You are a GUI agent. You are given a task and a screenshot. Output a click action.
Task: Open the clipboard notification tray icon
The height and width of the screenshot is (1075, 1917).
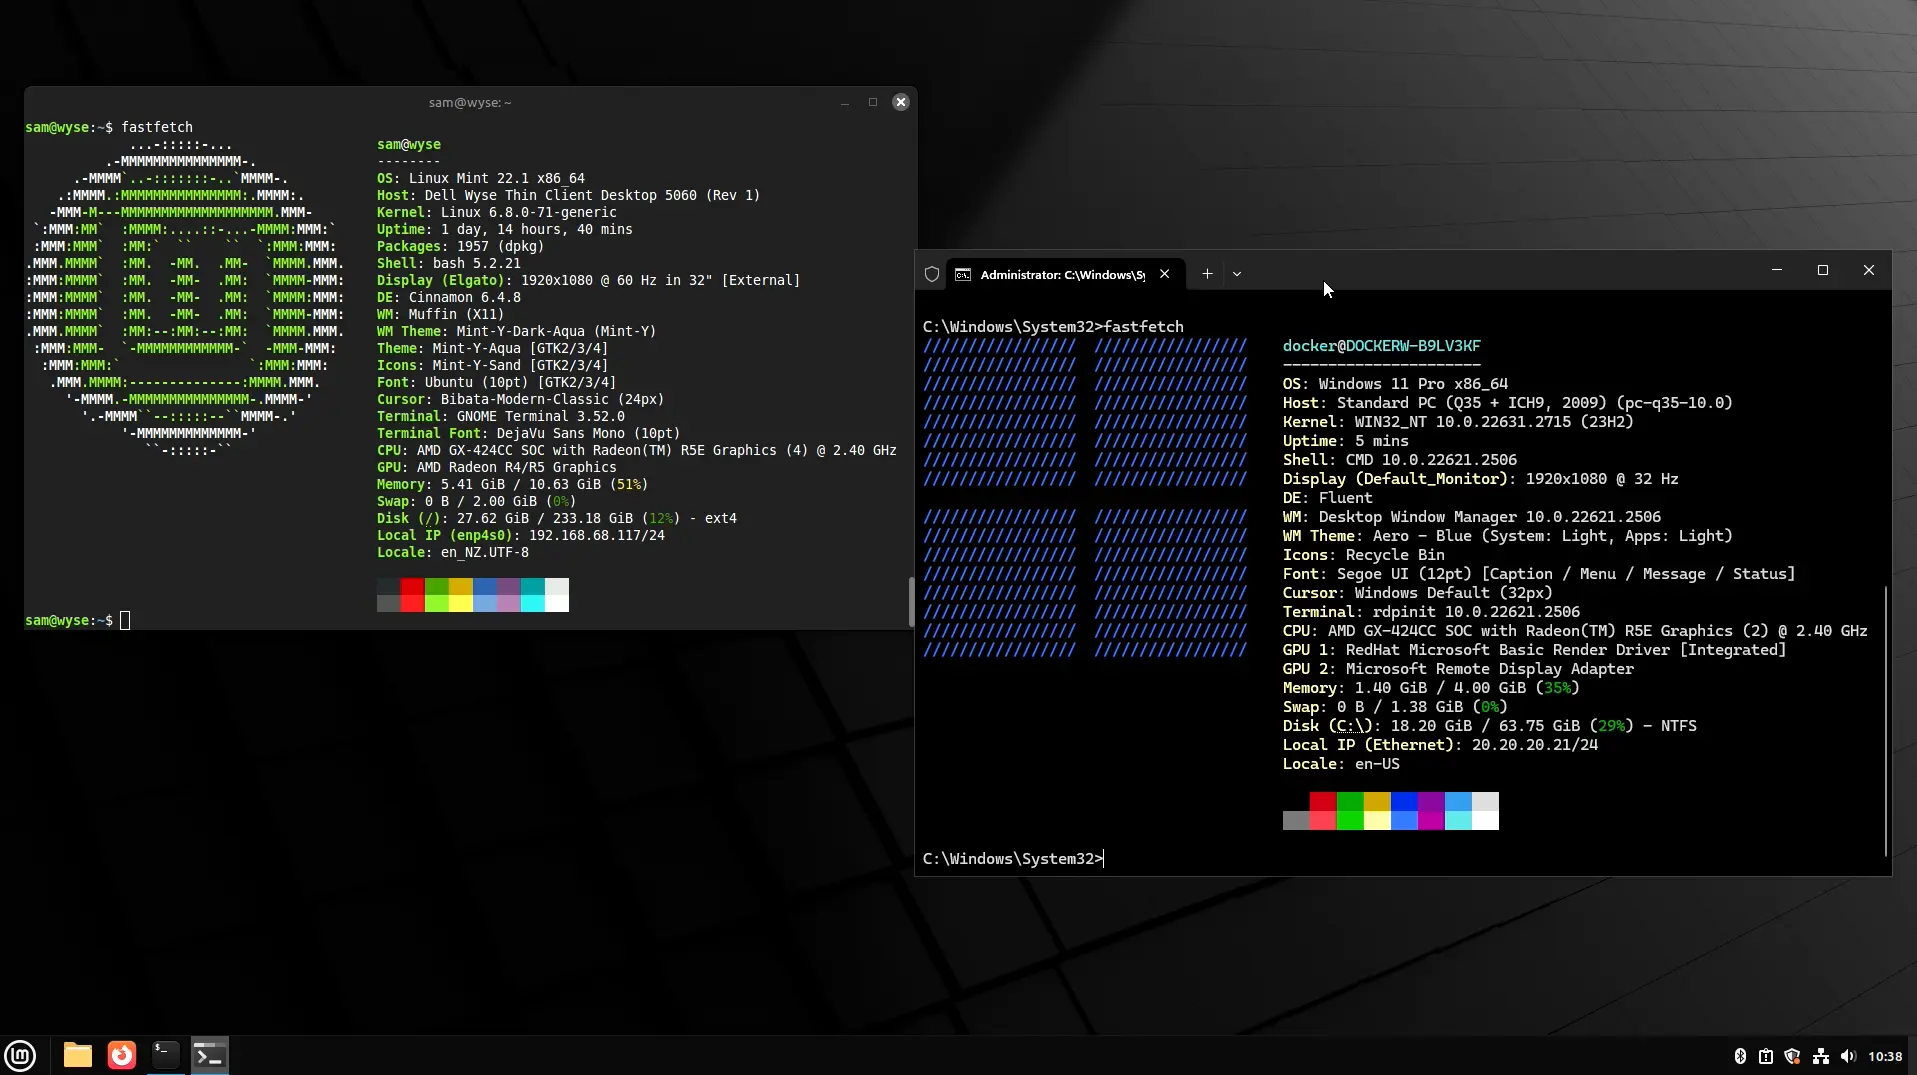tap(1766, 1056)
